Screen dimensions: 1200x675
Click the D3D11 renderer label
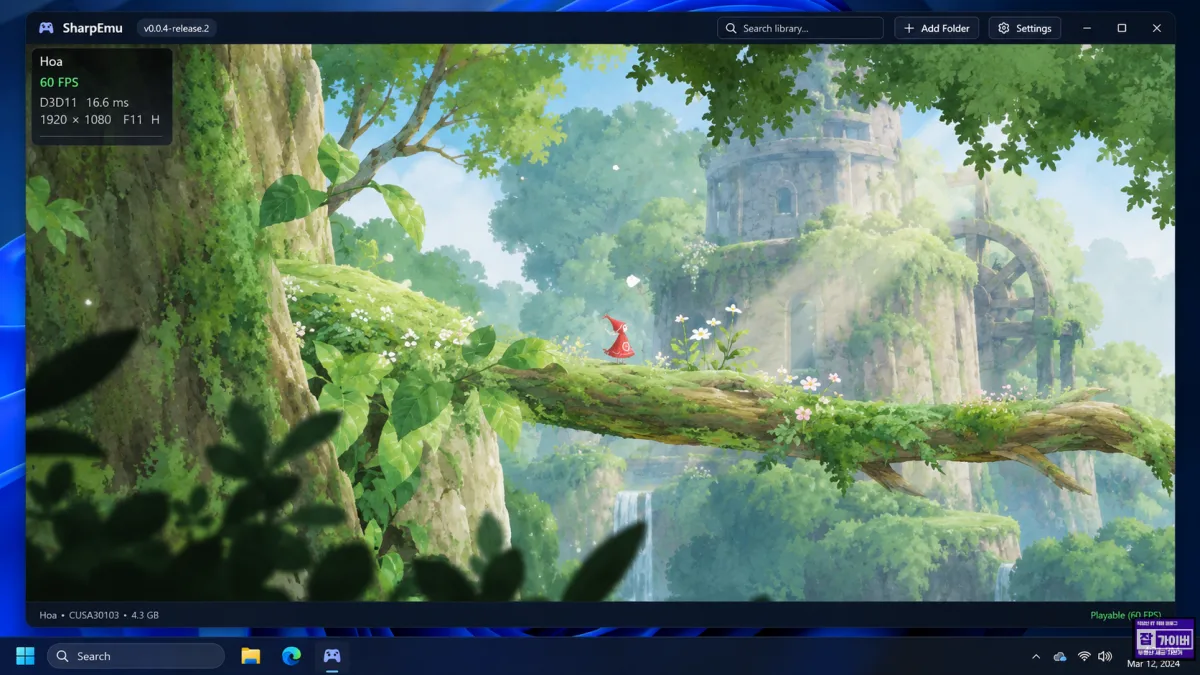[x=57, y=102]
